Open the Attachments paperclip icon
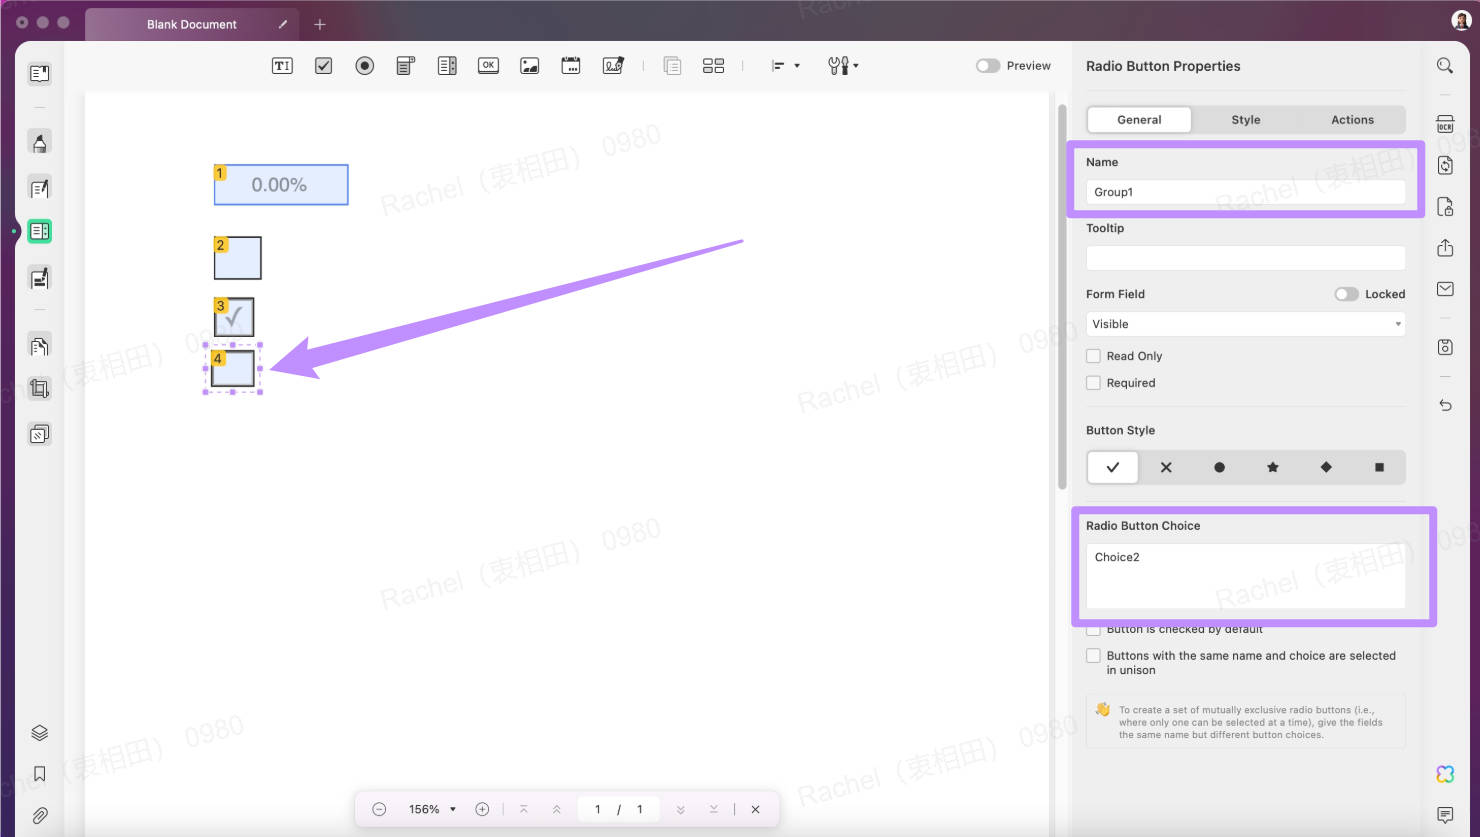 (x=40, y=816)
